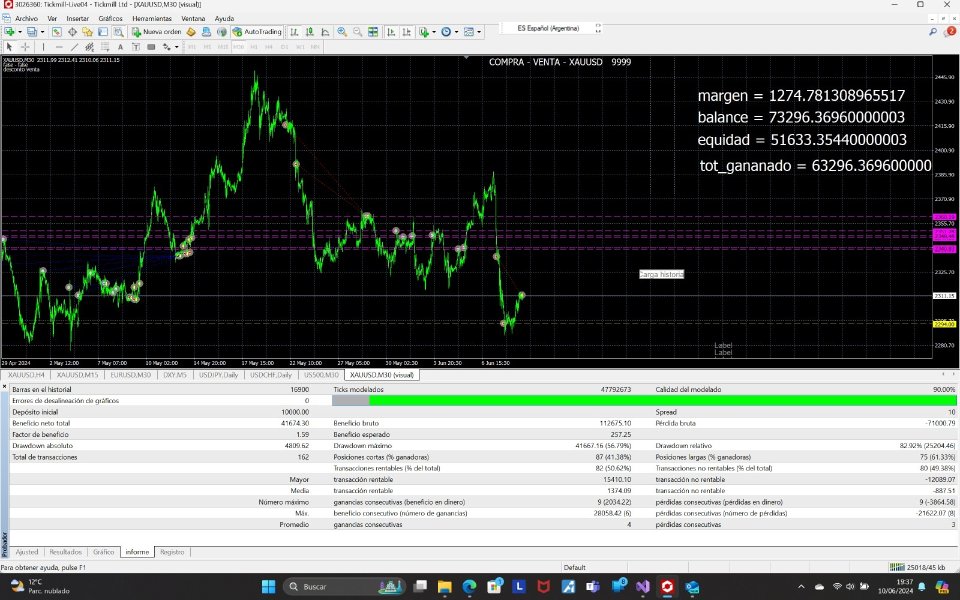Open the profiles dropdown arrow
Image resolution: width=960 pixels, height=600 pixels.
coord(43,31)
